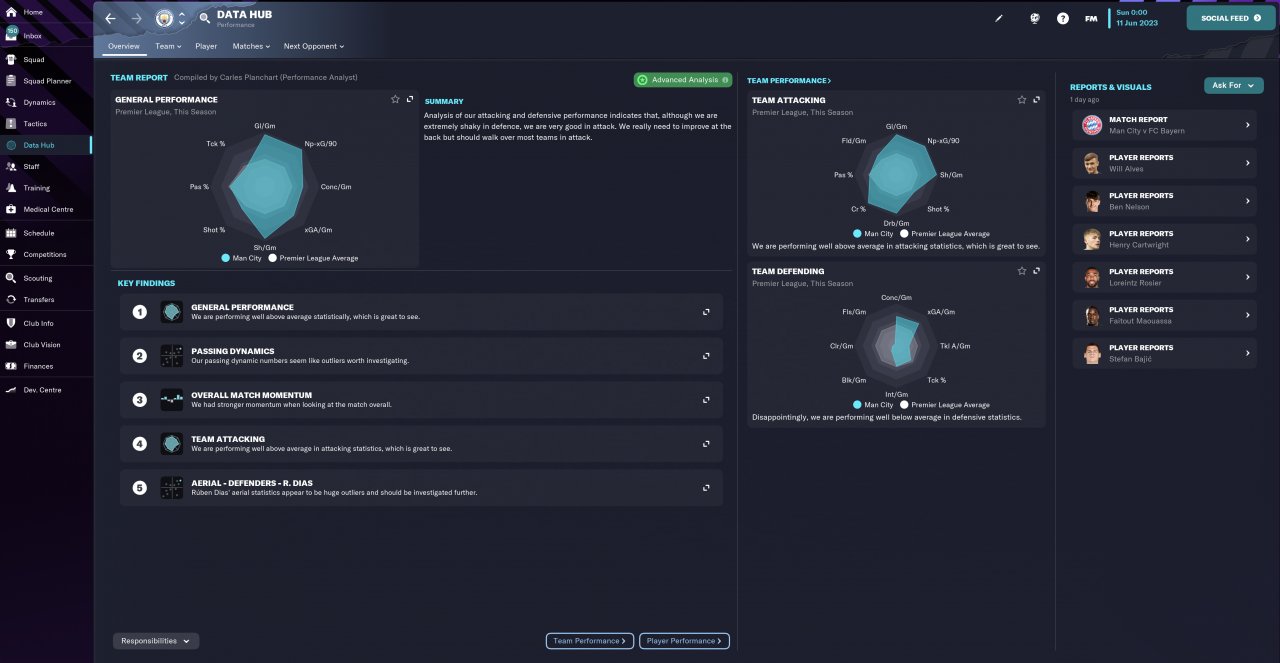Expand the General Performance chart panel
This screenshot has width=1280, height=663.
[x=410, y=99]
